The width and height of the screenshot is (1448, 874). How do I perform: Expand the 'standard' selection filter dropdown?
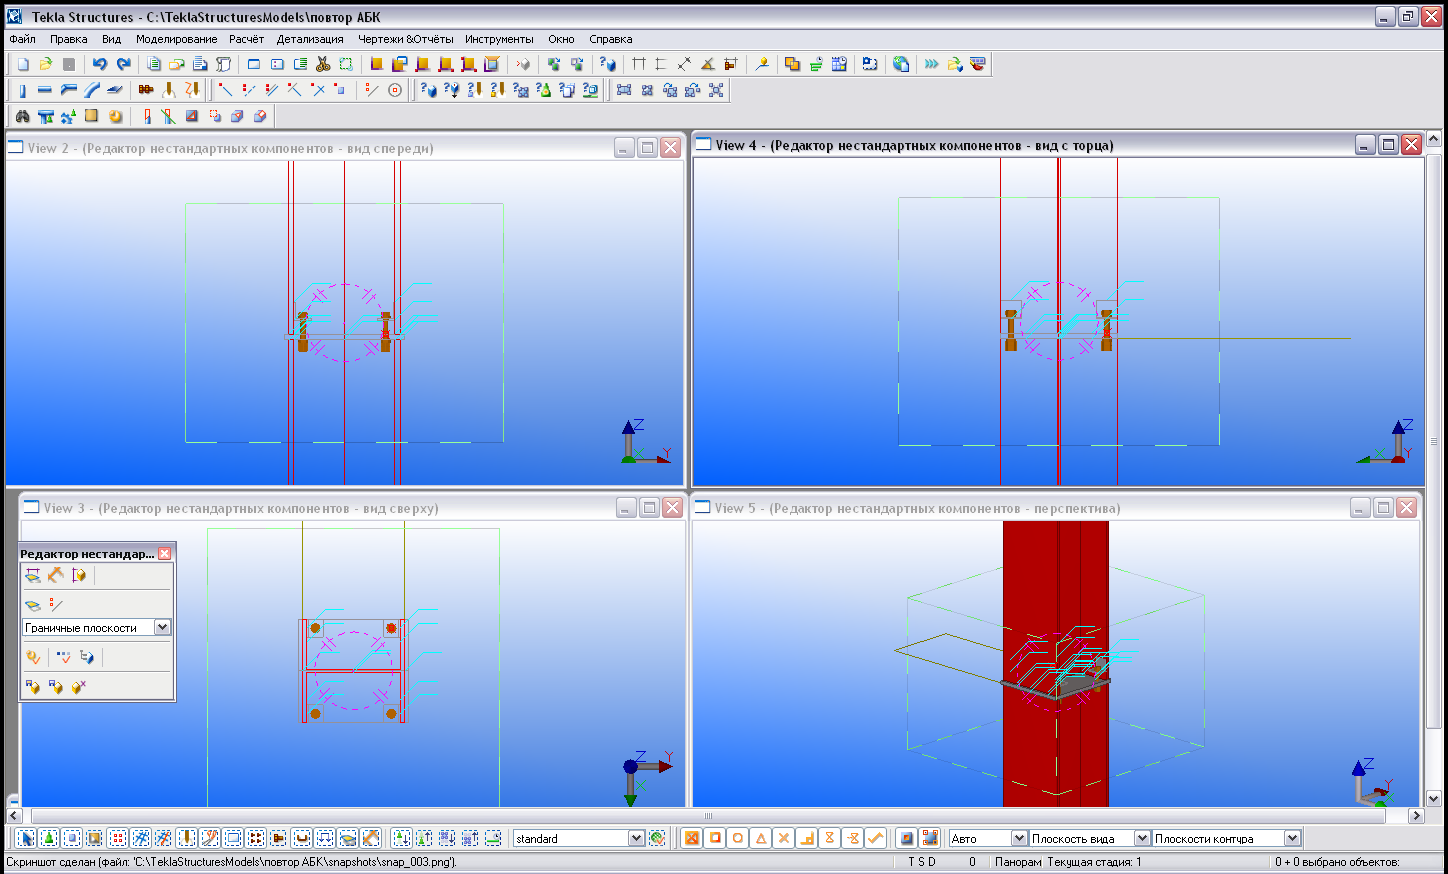pos(636,838)
